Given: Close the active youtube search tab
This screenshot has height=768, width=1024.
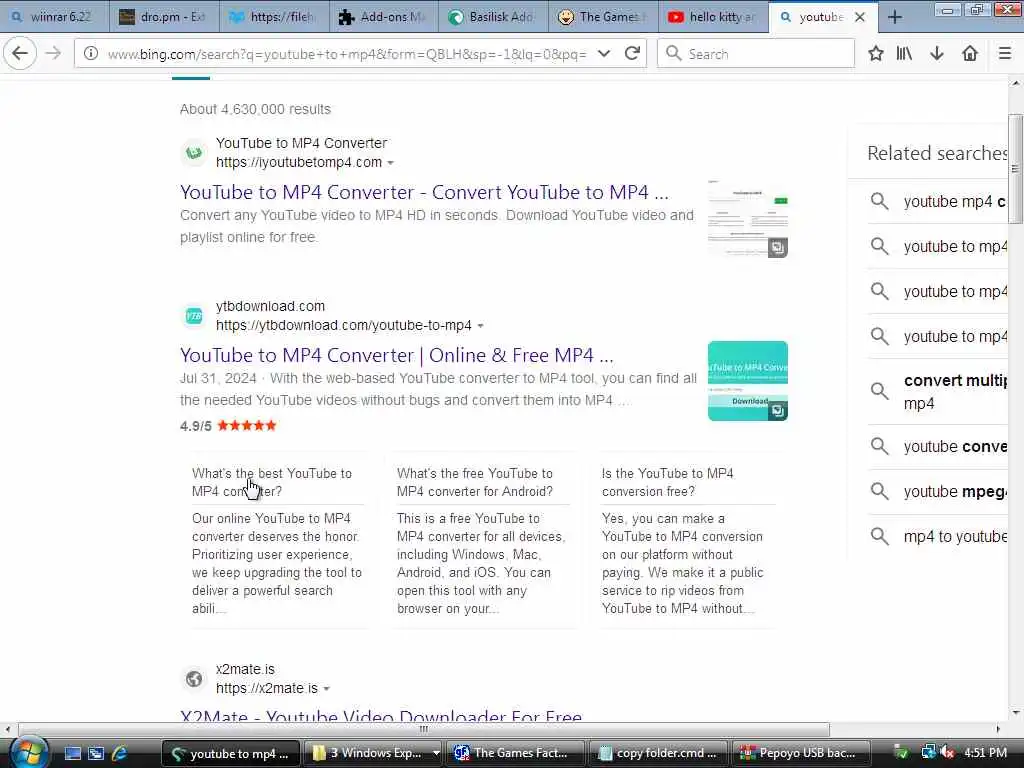Looking at the screenshot, I should pyautogui.click(x=860, y=17).
